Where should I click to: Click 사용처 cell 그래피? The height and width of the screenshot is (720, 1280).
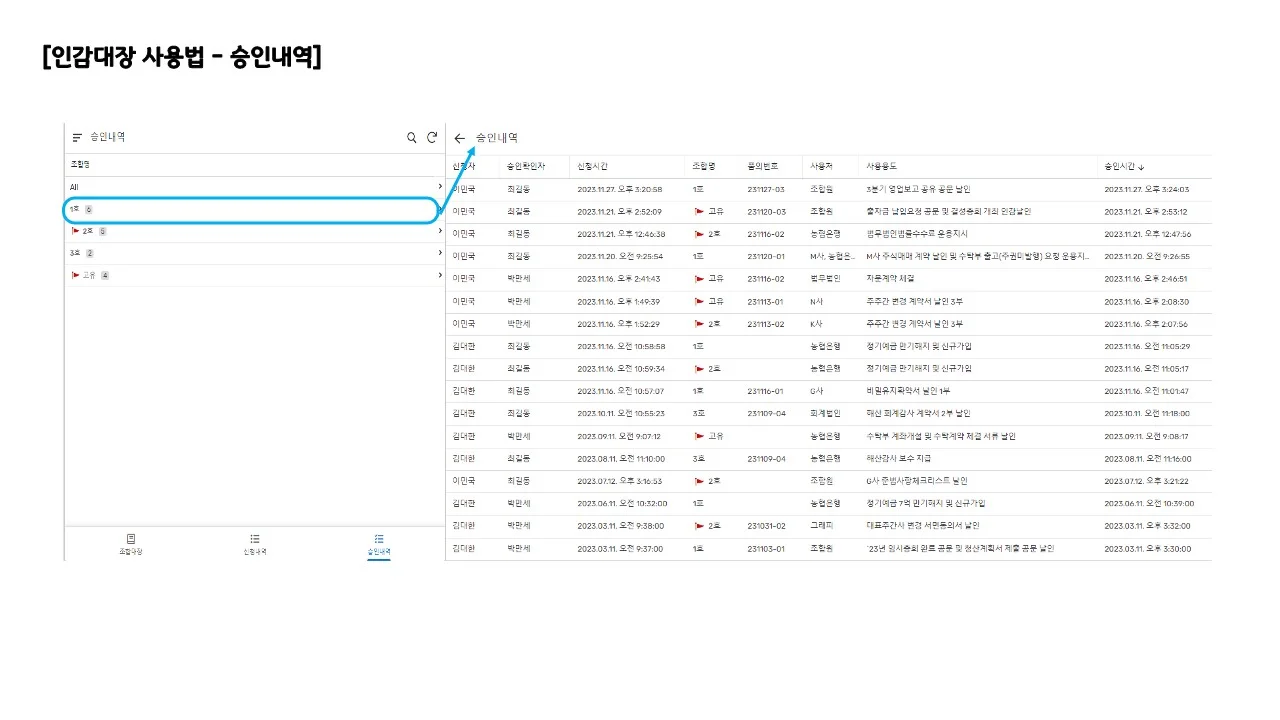tap(821, 525)
